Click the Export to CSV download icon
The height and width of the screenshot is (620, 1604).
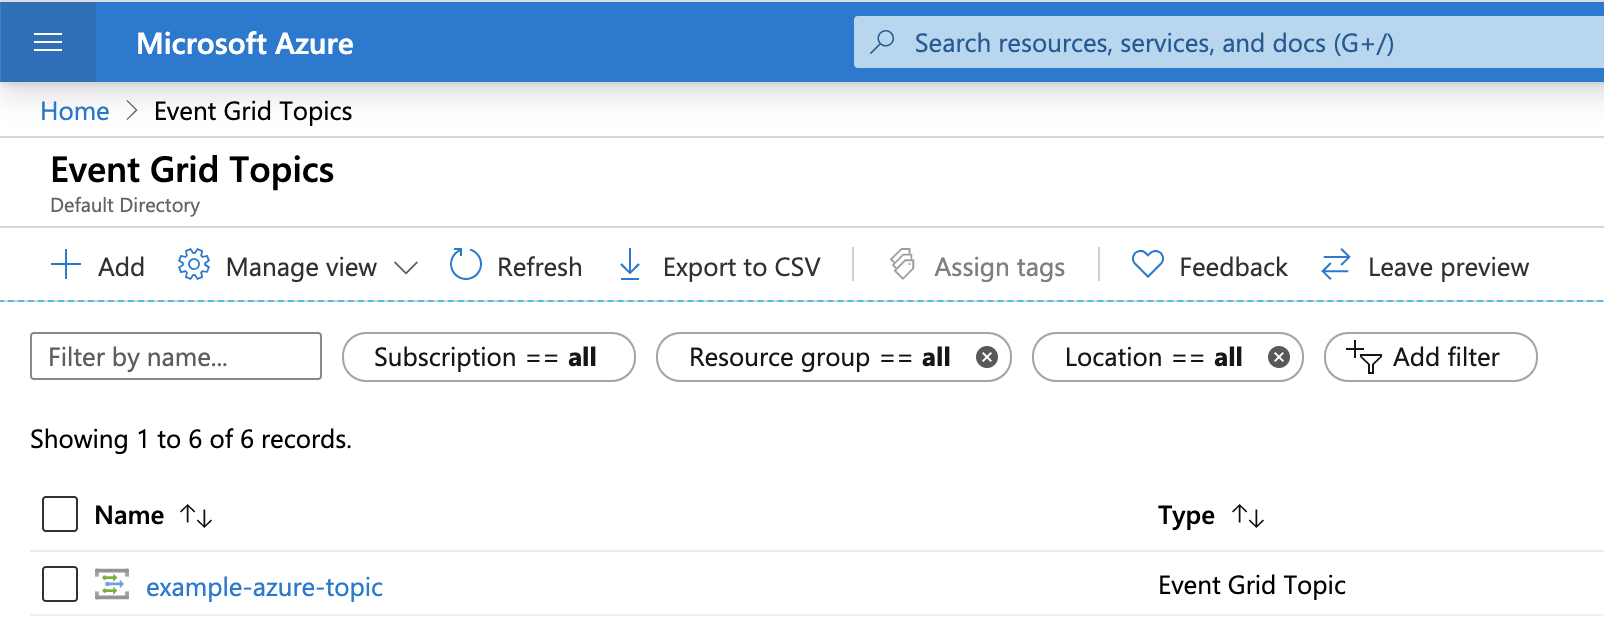point(630,265)
